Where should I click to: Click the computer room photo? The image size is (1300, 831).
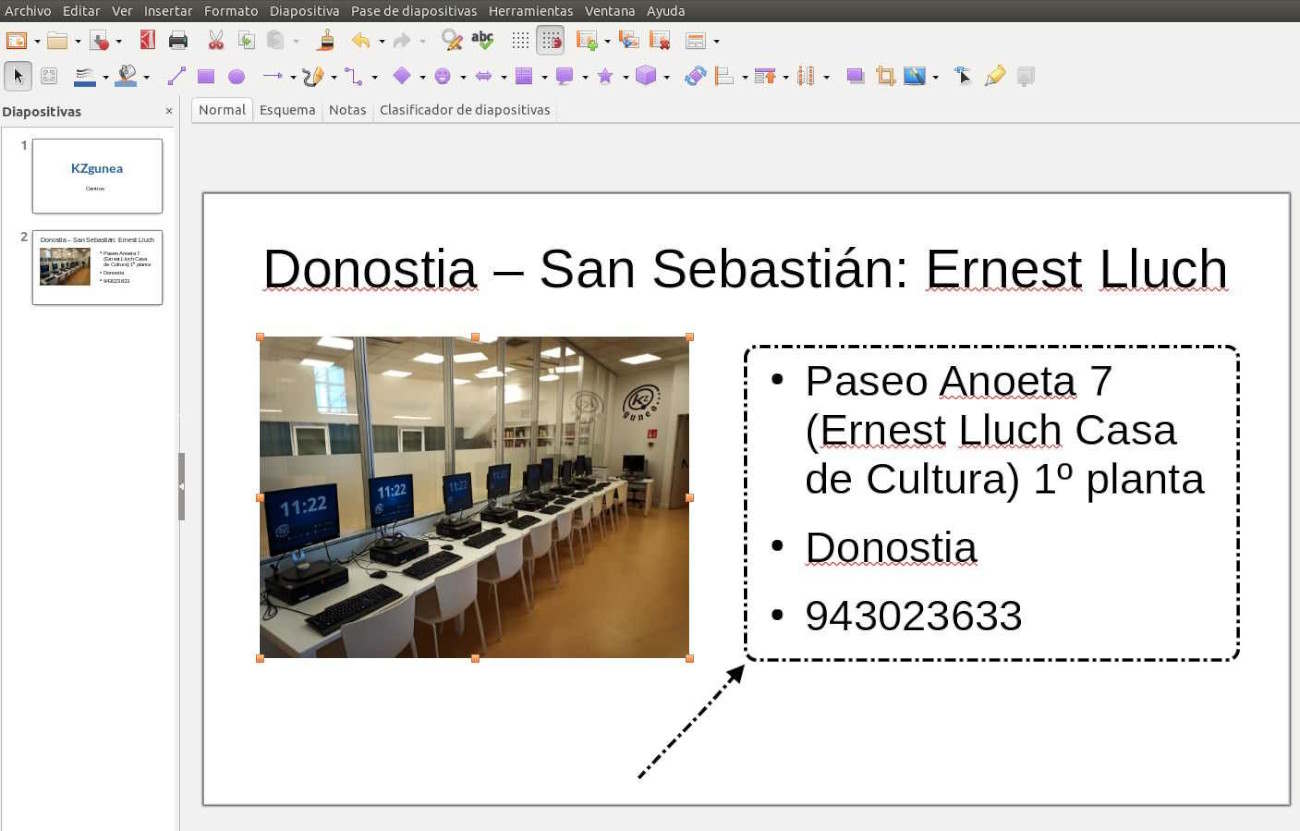point(475,497)
